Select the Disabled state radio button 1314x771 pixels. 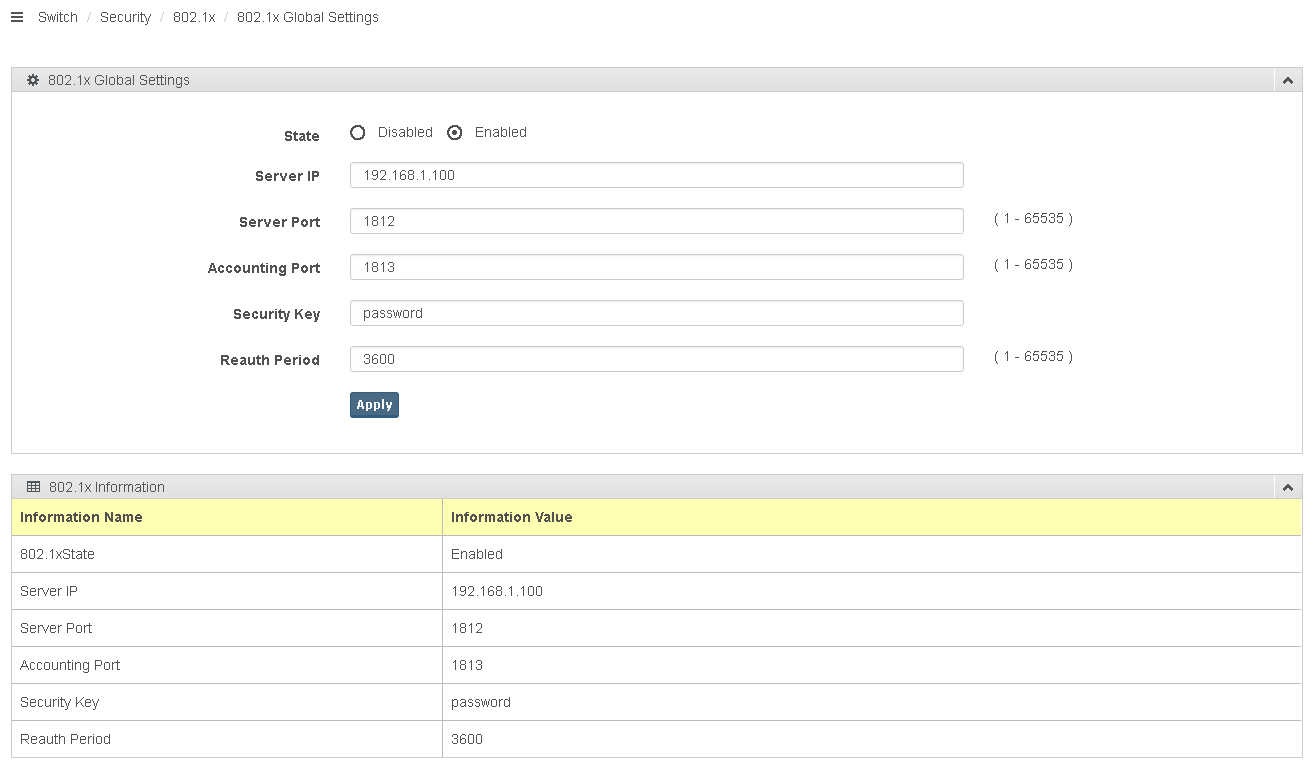pyautogui.click(x=358, y=133)
